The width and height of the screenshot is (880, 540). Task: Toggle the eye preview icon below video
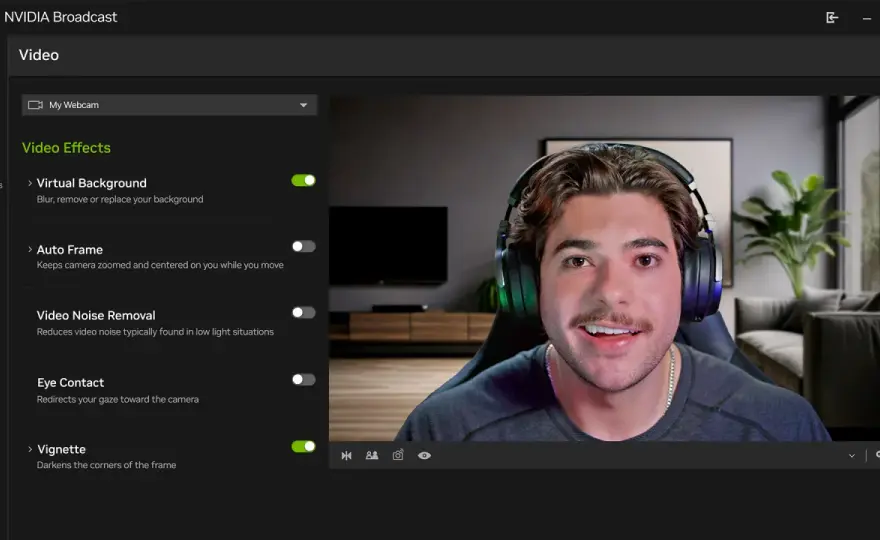tap(424, 455)
